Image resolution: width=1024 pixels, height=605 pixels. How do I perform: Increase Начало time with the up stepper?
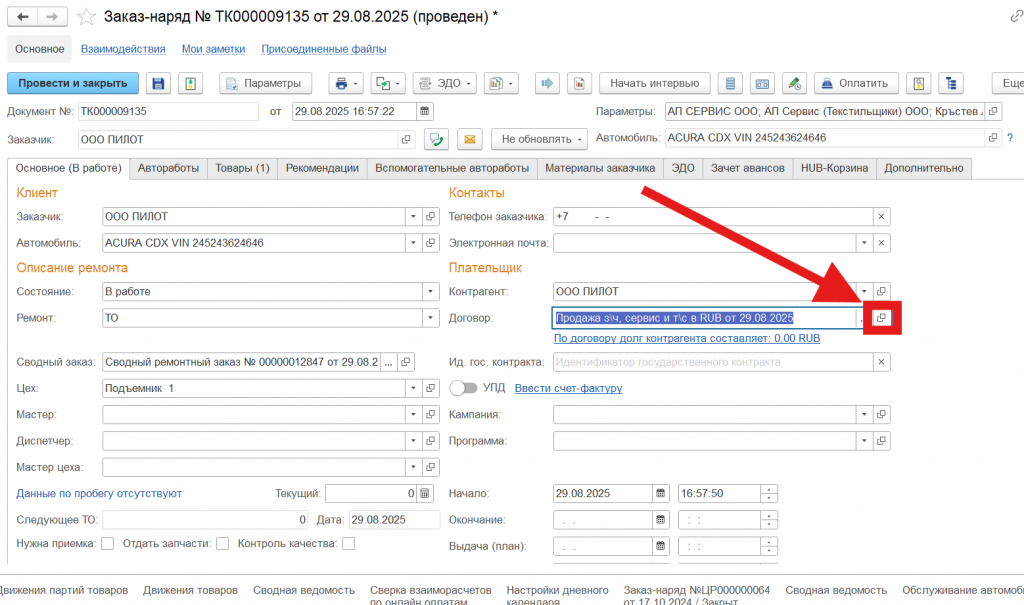(x=768, y=489)
